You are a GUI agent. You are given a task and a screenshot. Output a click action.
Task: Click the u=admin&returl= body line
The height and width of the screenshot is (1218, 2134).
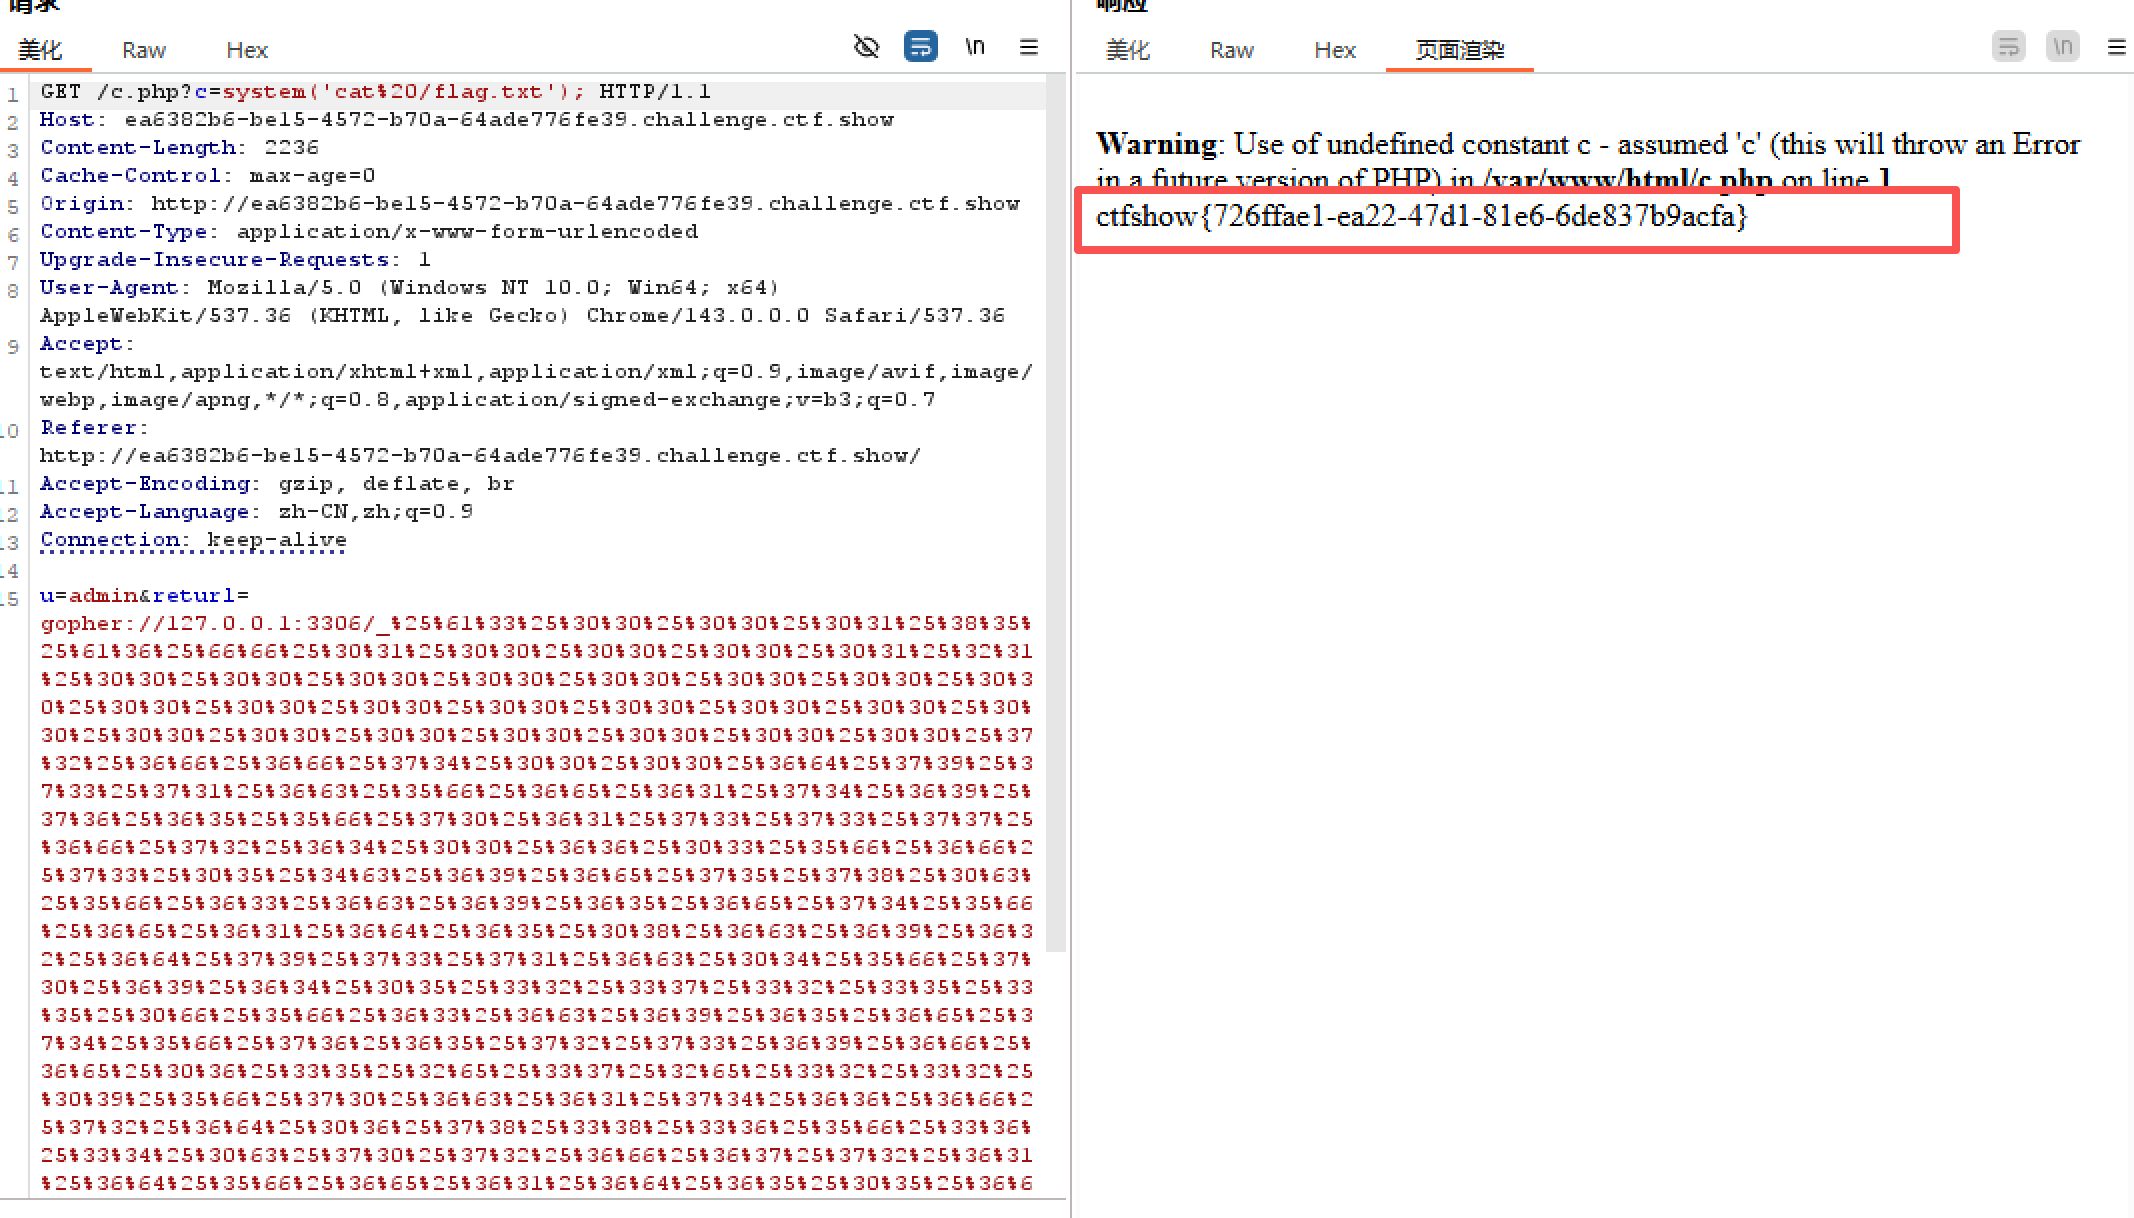point(144,596)
